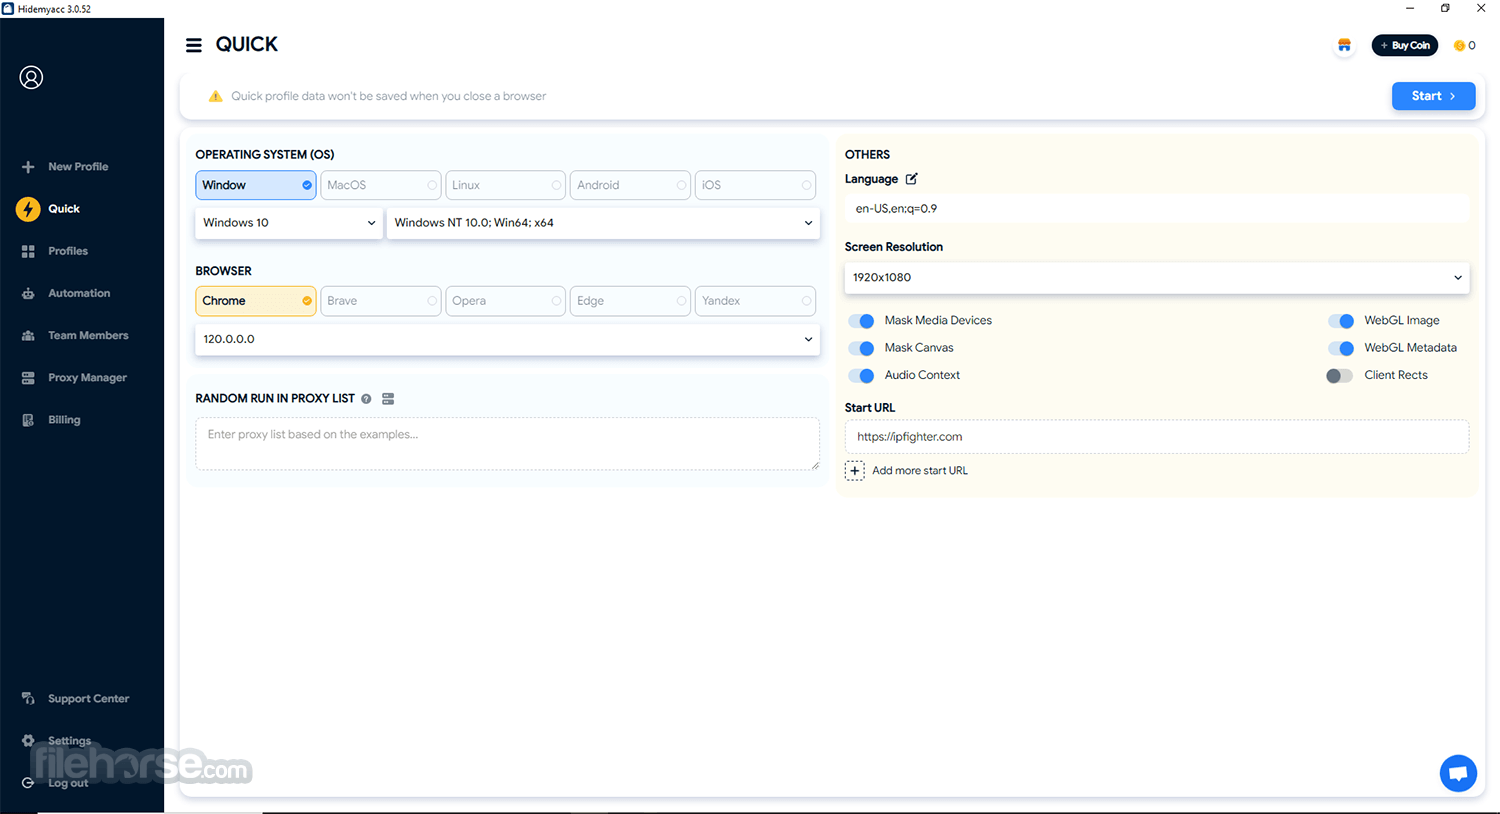Click the Quick lightning bolt icon
Viewport: 1500px width, 814px height.
click(28, 209)
